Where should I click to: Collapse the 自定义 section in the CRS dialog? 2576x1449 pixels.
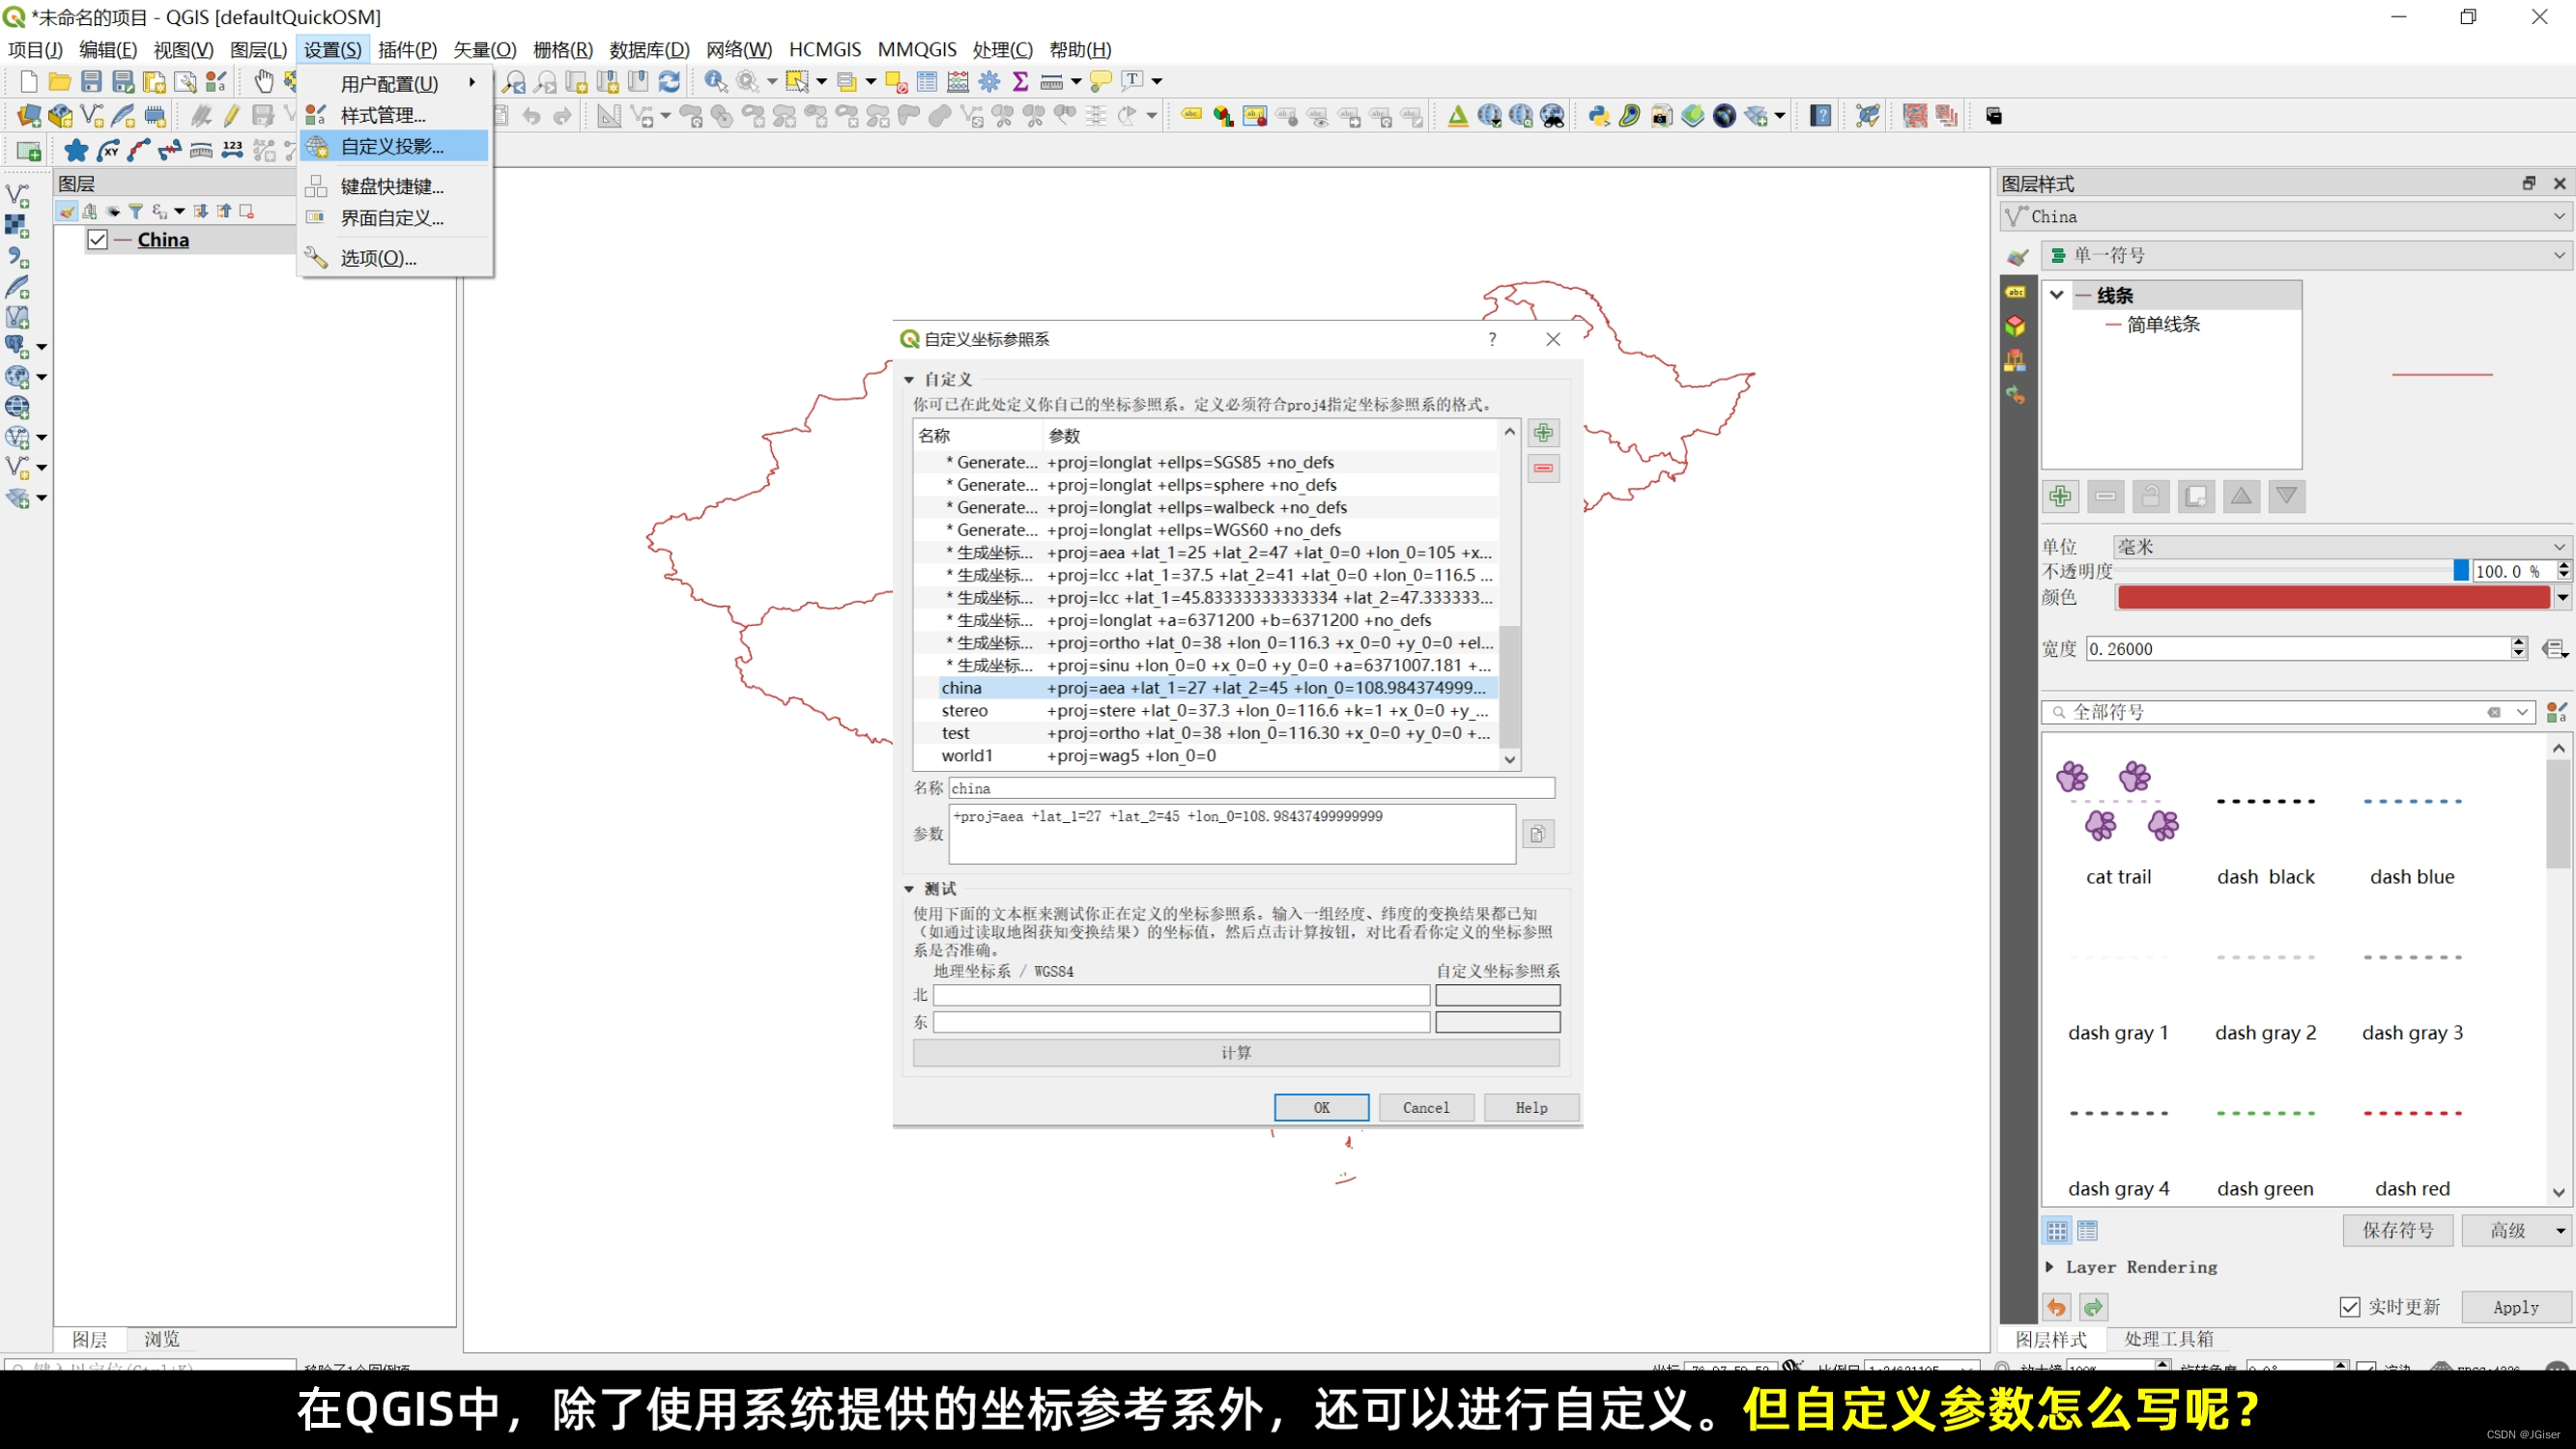(x=909, y=379)
